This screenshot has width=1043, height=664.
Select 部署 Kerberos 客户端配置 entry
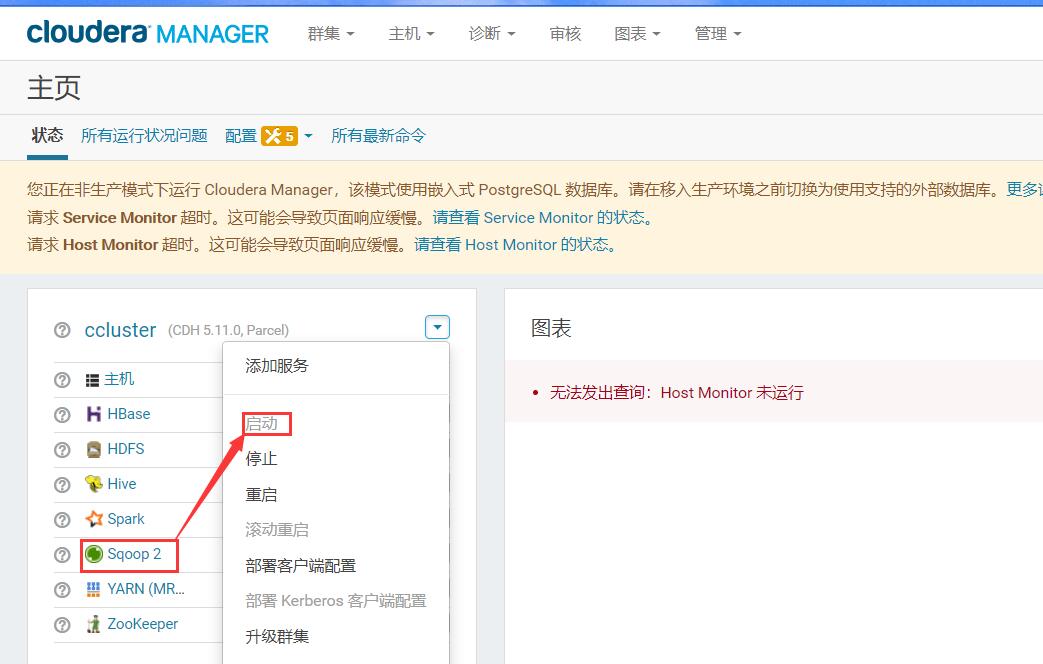click(x=336, y=601)
